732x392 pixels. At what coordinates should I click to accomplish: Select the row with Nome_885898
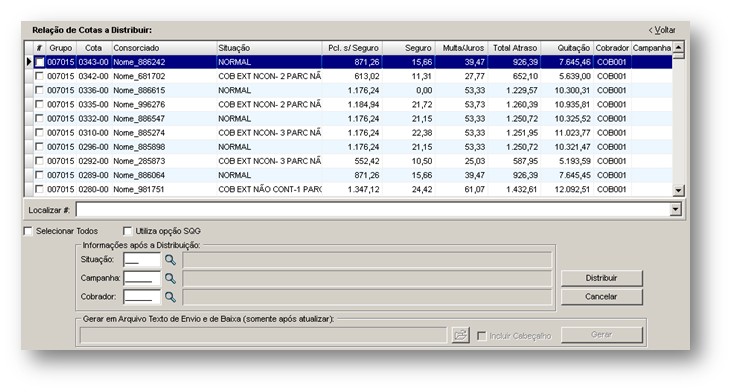click(x=349, y=147)
